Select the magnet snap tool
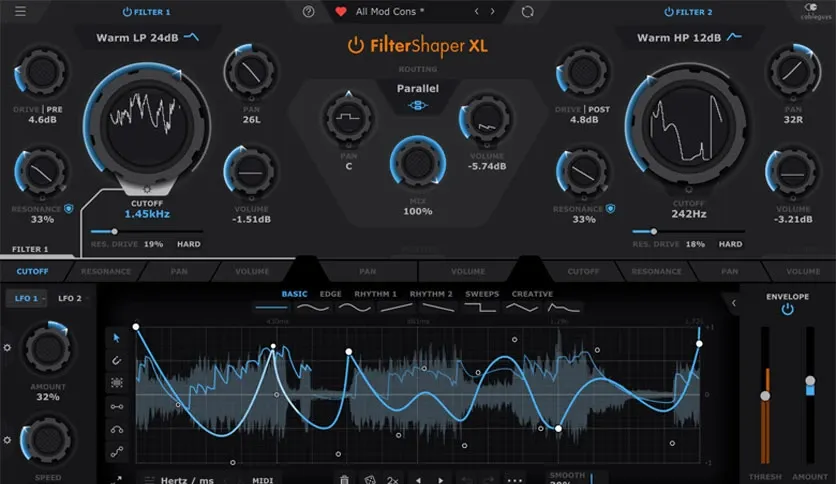 117,360
